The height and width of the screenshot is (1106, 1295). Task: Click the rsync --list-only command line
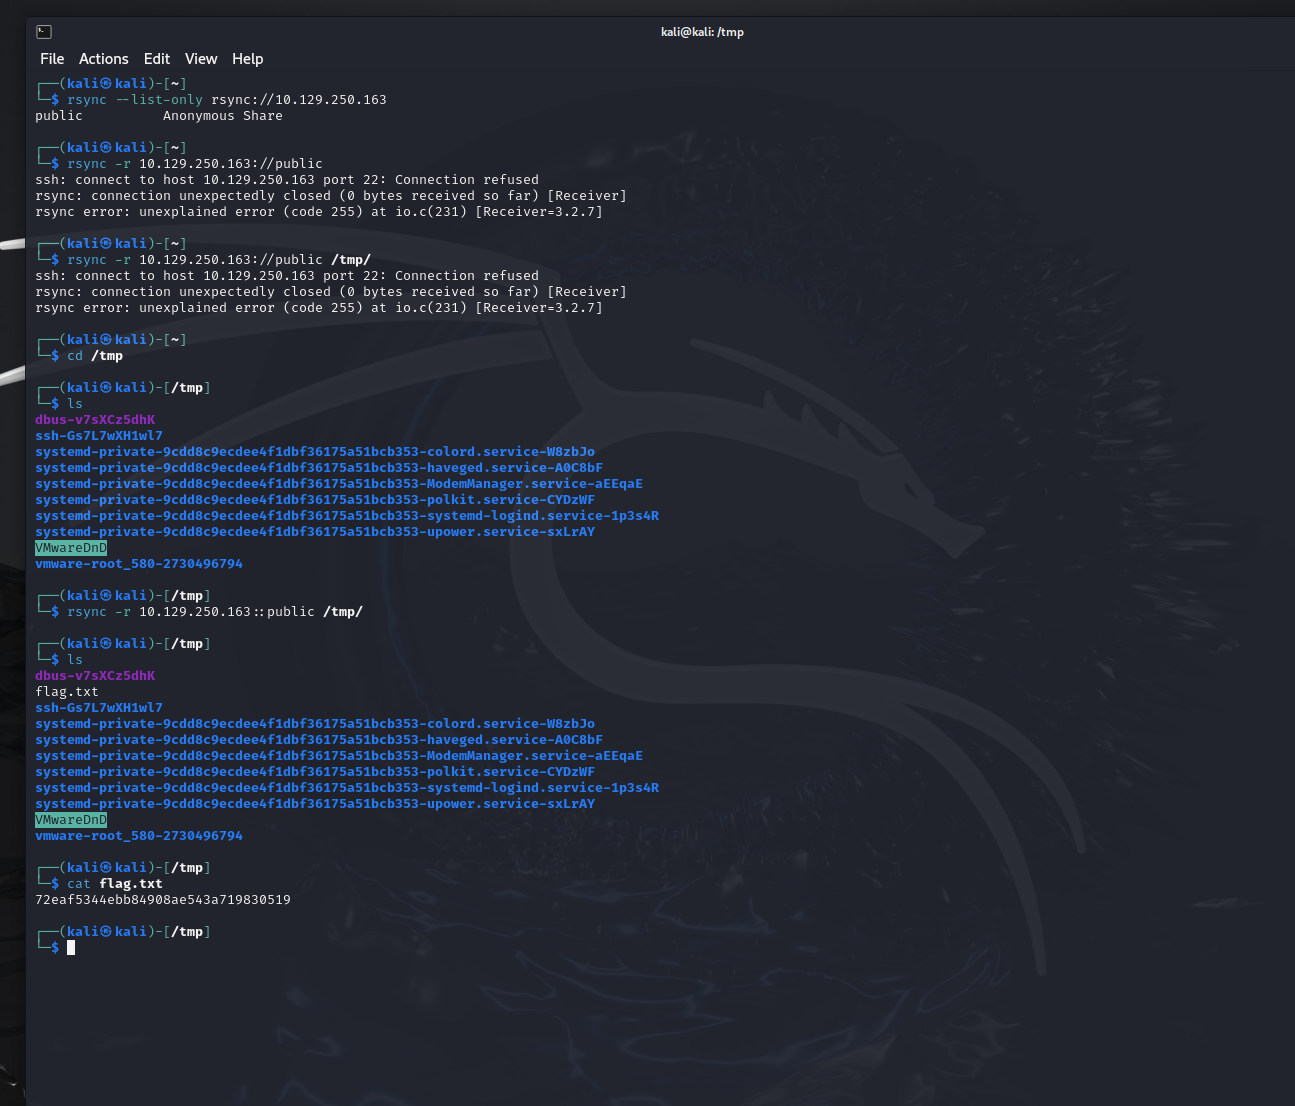(227, 100)
